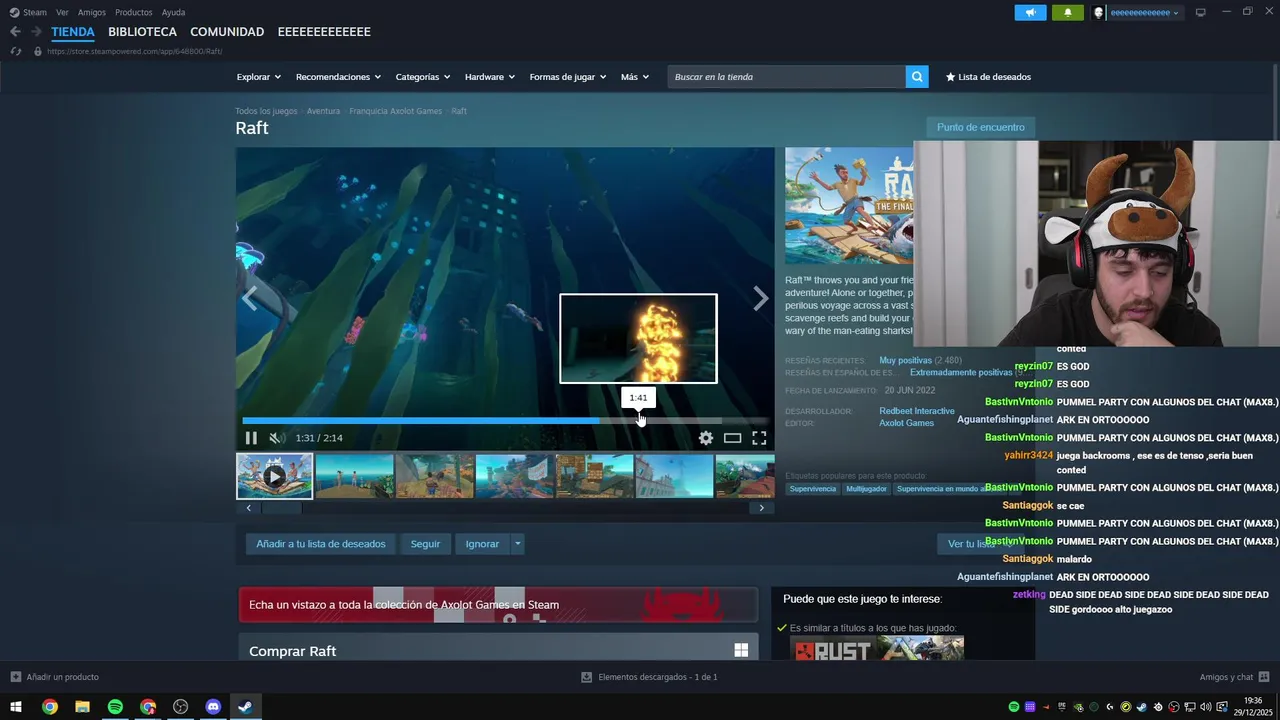
Task: Expand the Más dropdown
Action: (635, 77)
